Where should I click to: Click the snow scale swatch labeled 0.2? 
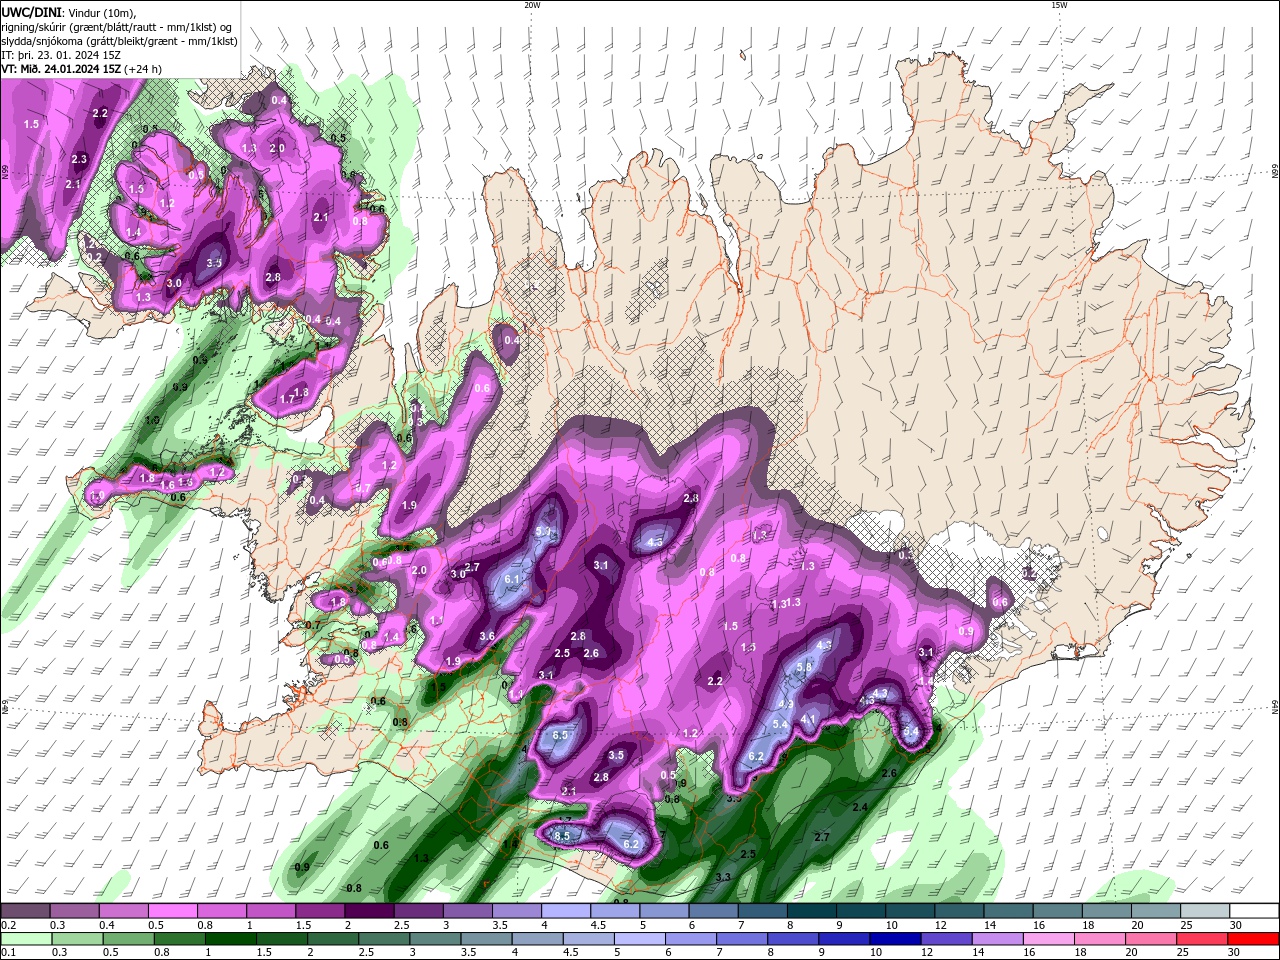click(25, 911)
